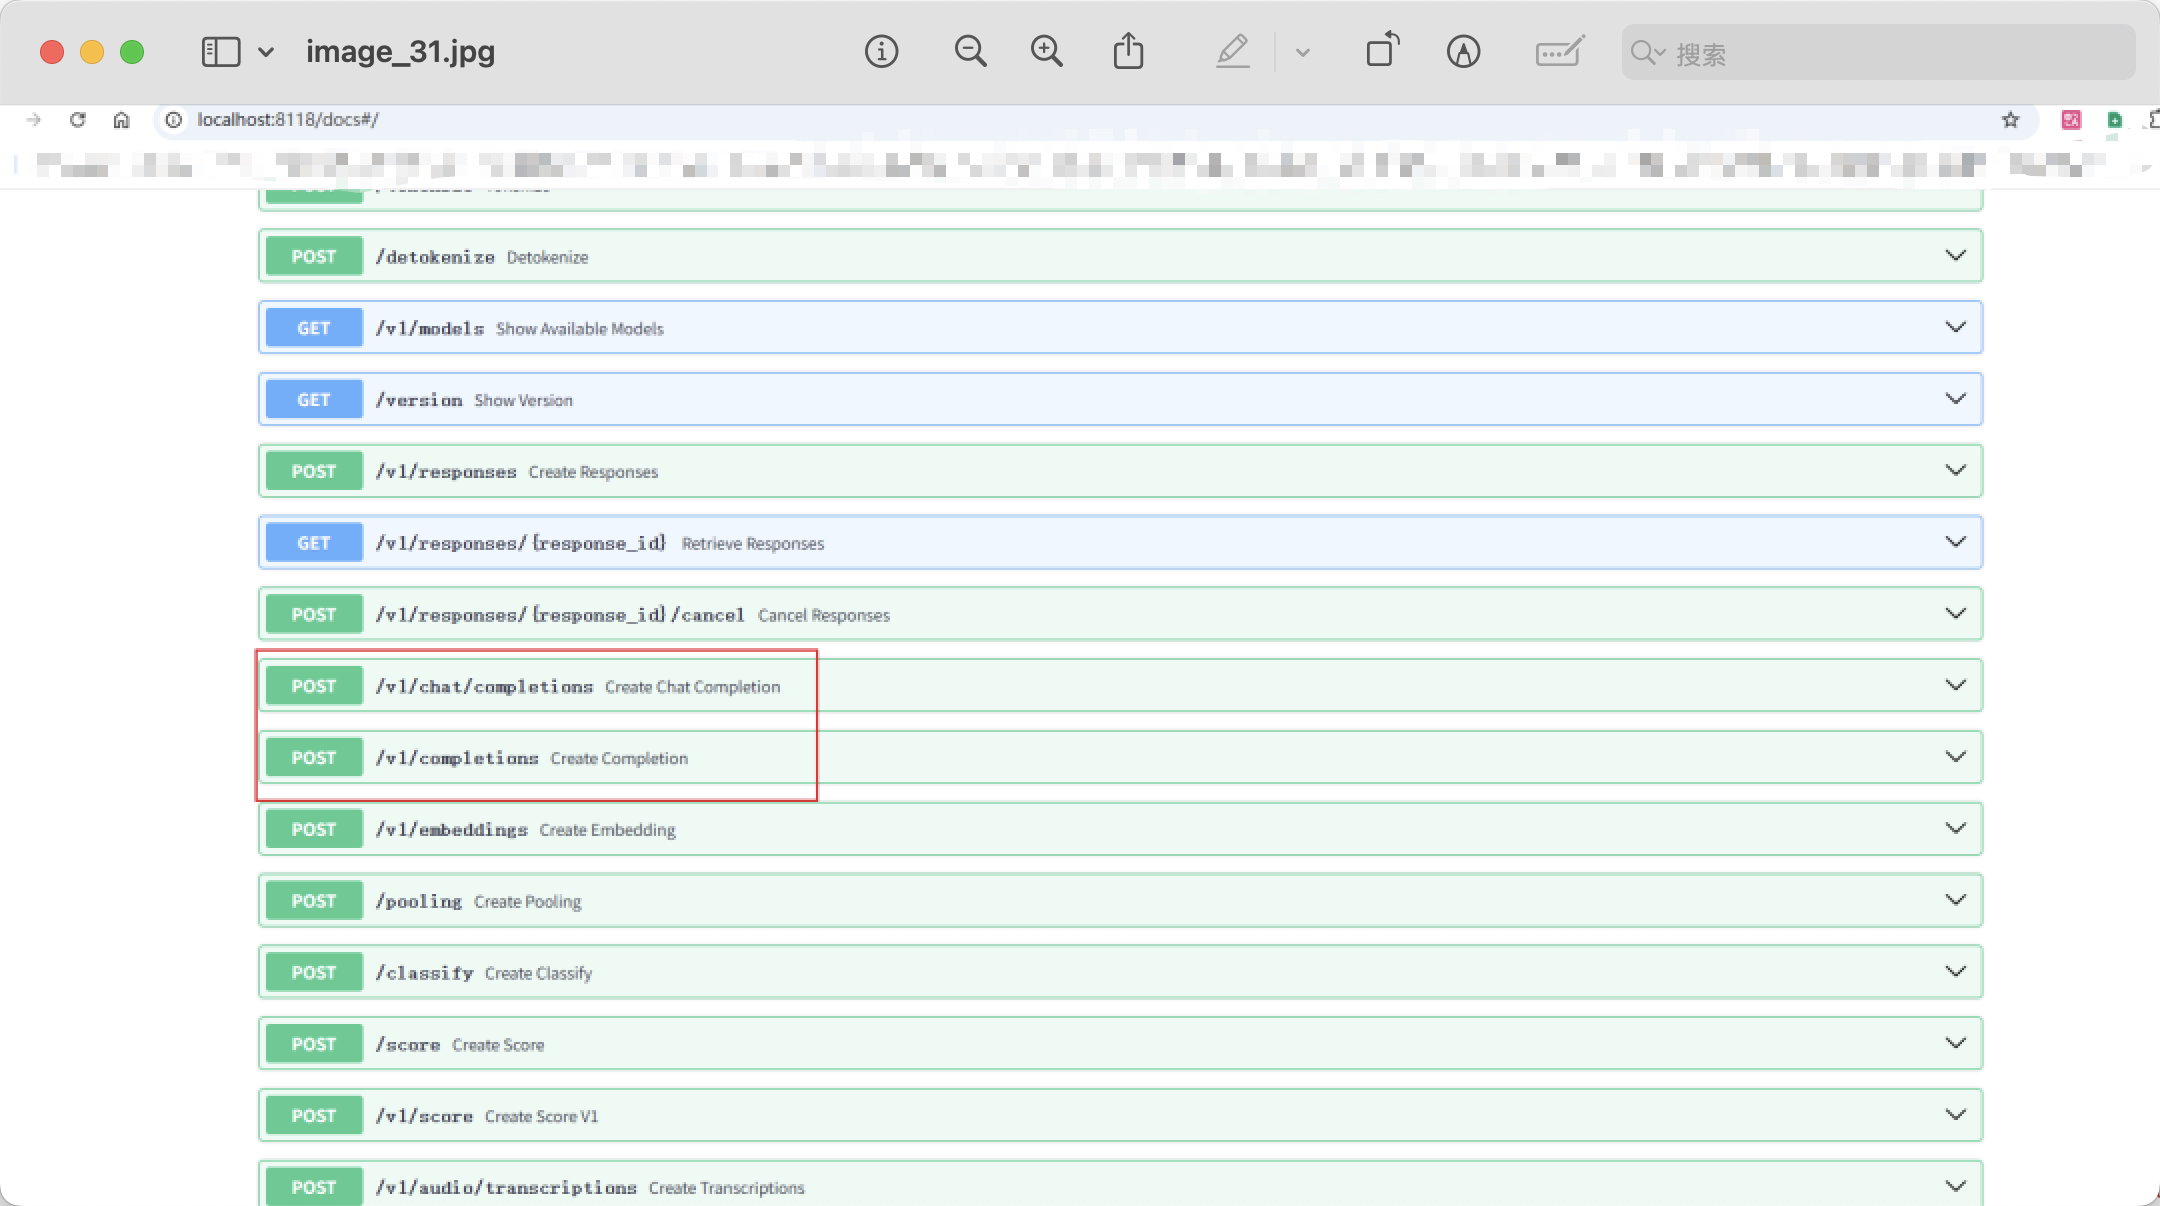This screenshot has height=1206, width=2160.
Task: Click the POST badge for /v1/embeddings
Action: pyautogui.click(x=314, y=830)
